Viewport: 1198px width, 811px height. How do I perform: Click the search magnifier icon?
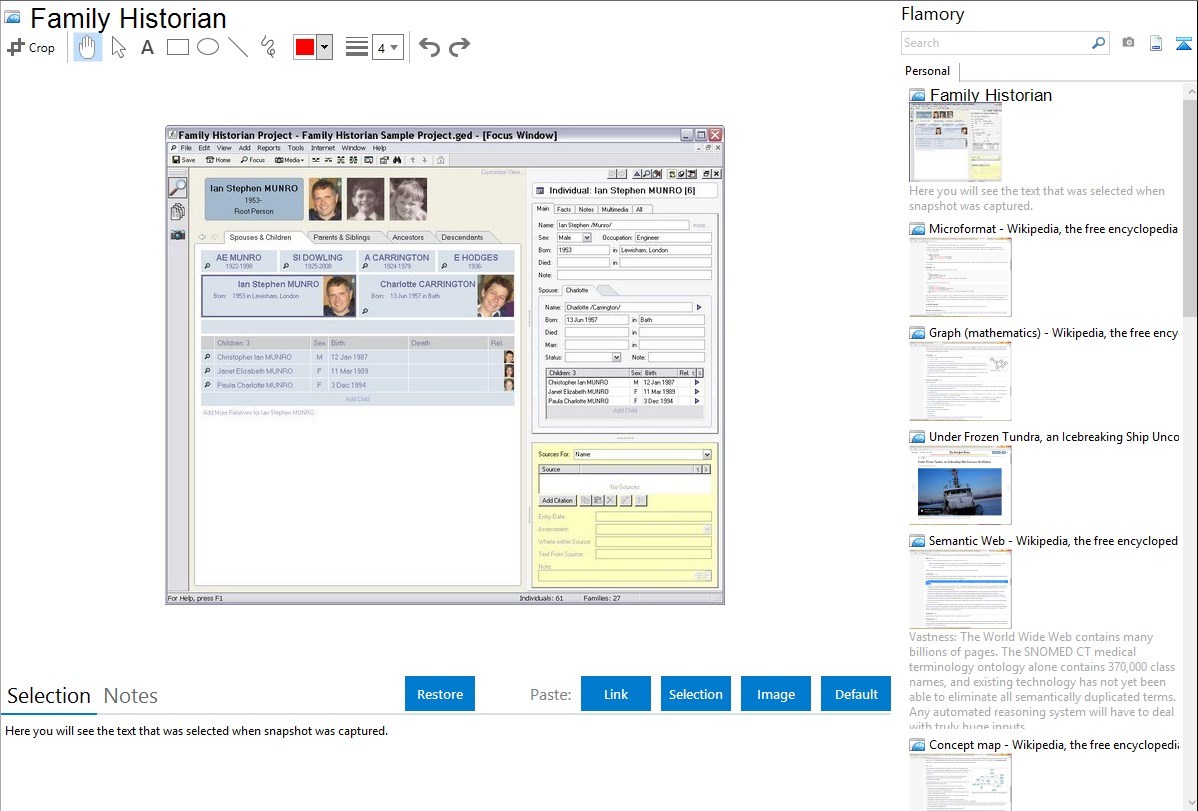pos(1099,43)
